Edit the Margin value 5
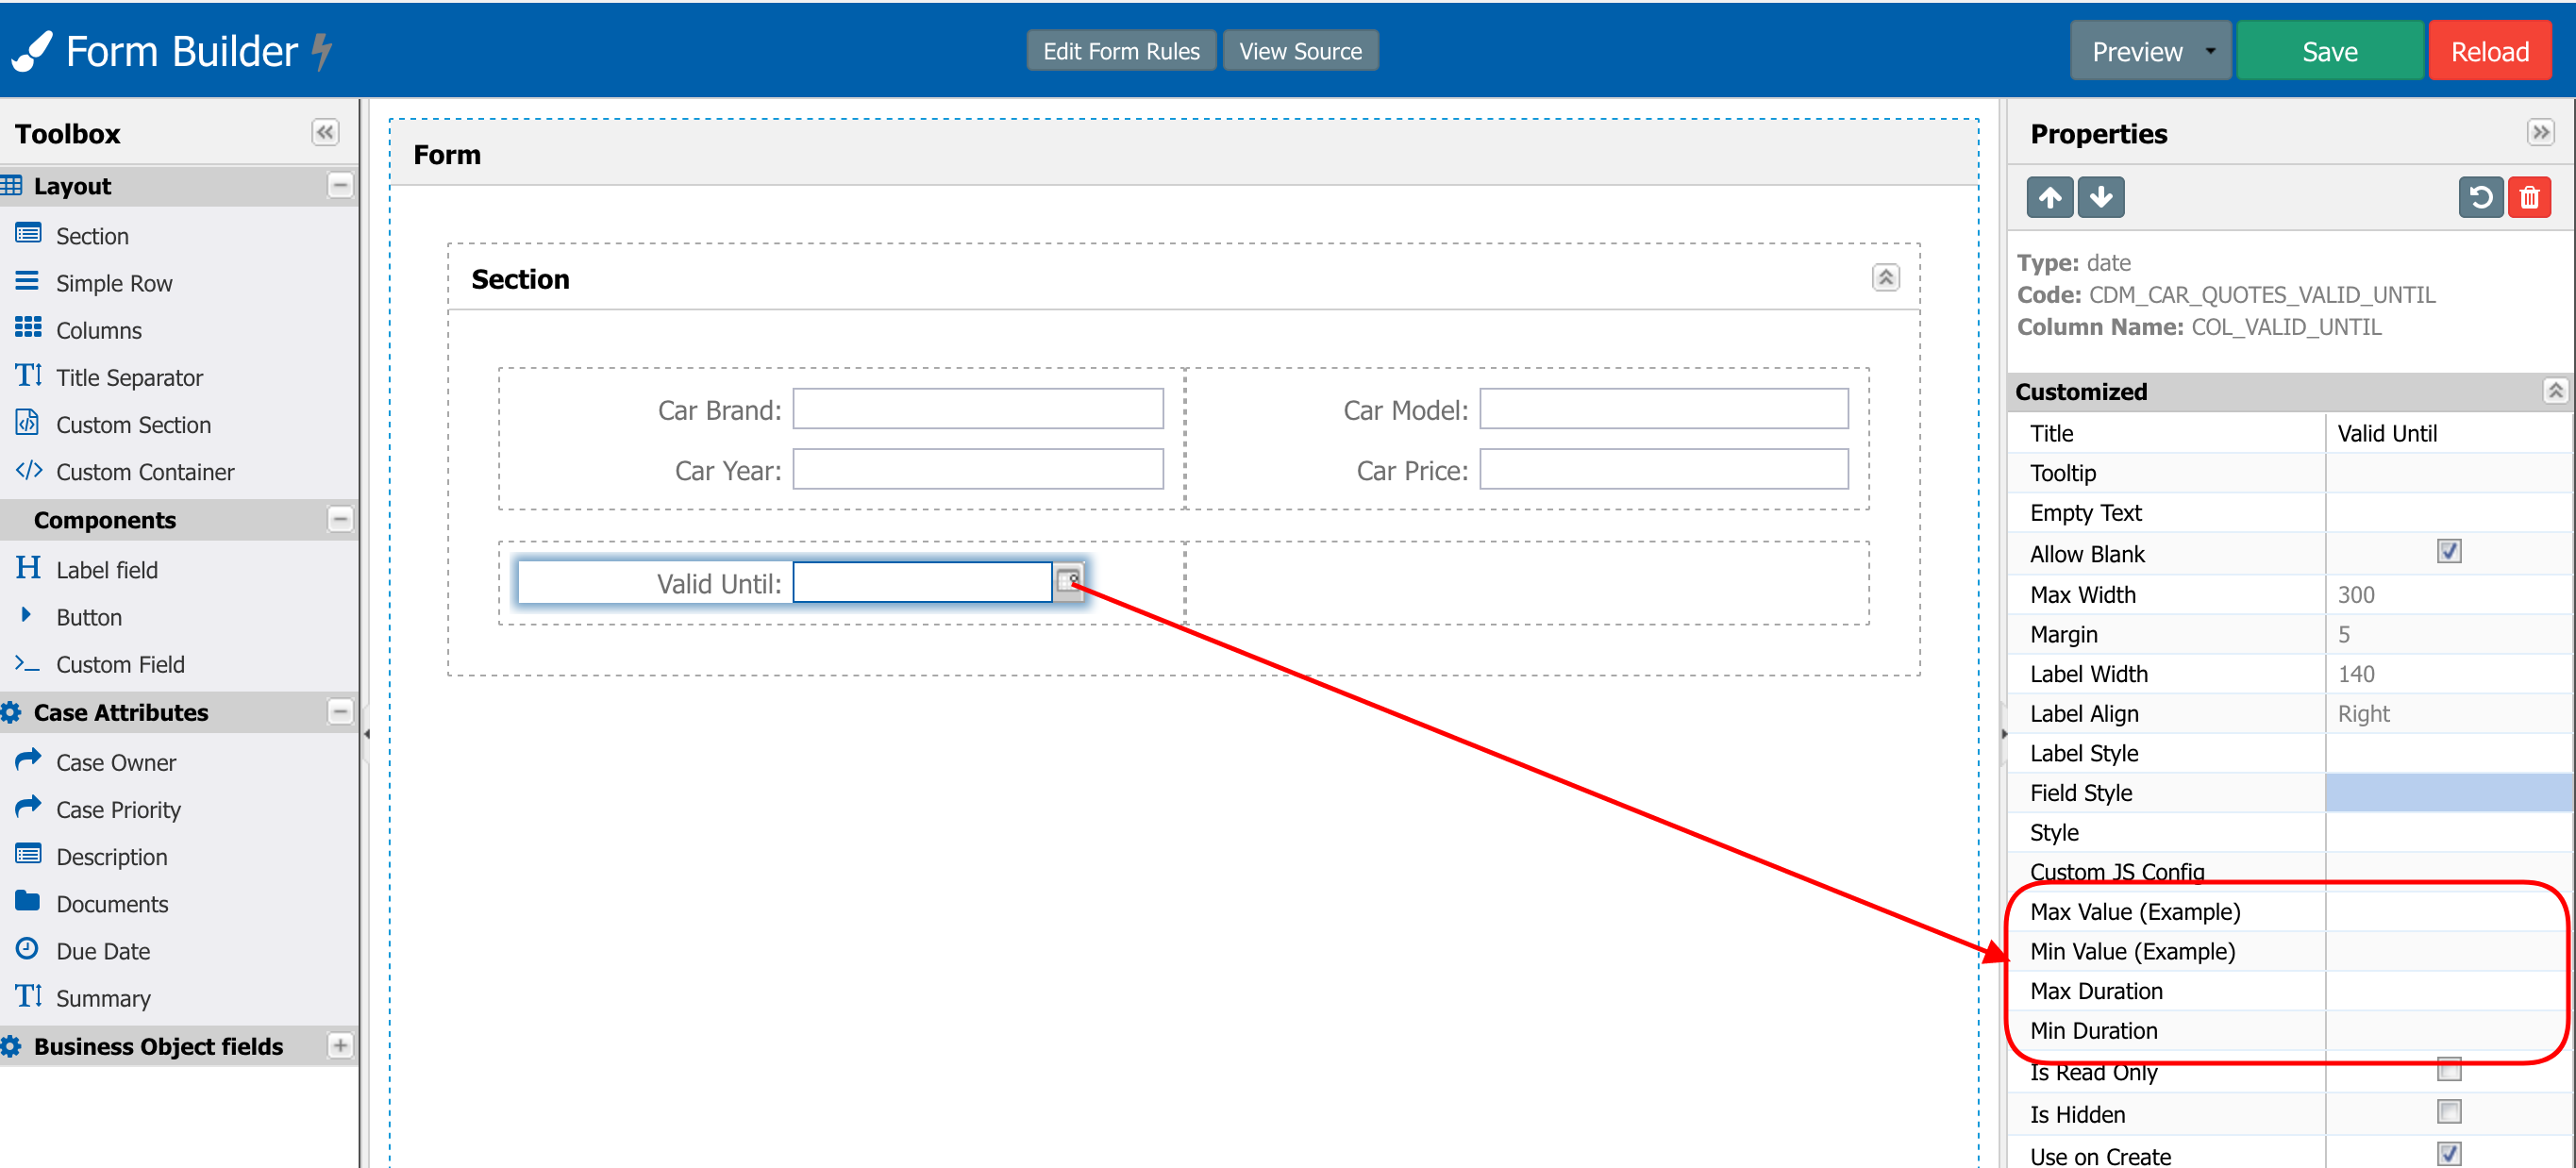 tap(2448, 635)
